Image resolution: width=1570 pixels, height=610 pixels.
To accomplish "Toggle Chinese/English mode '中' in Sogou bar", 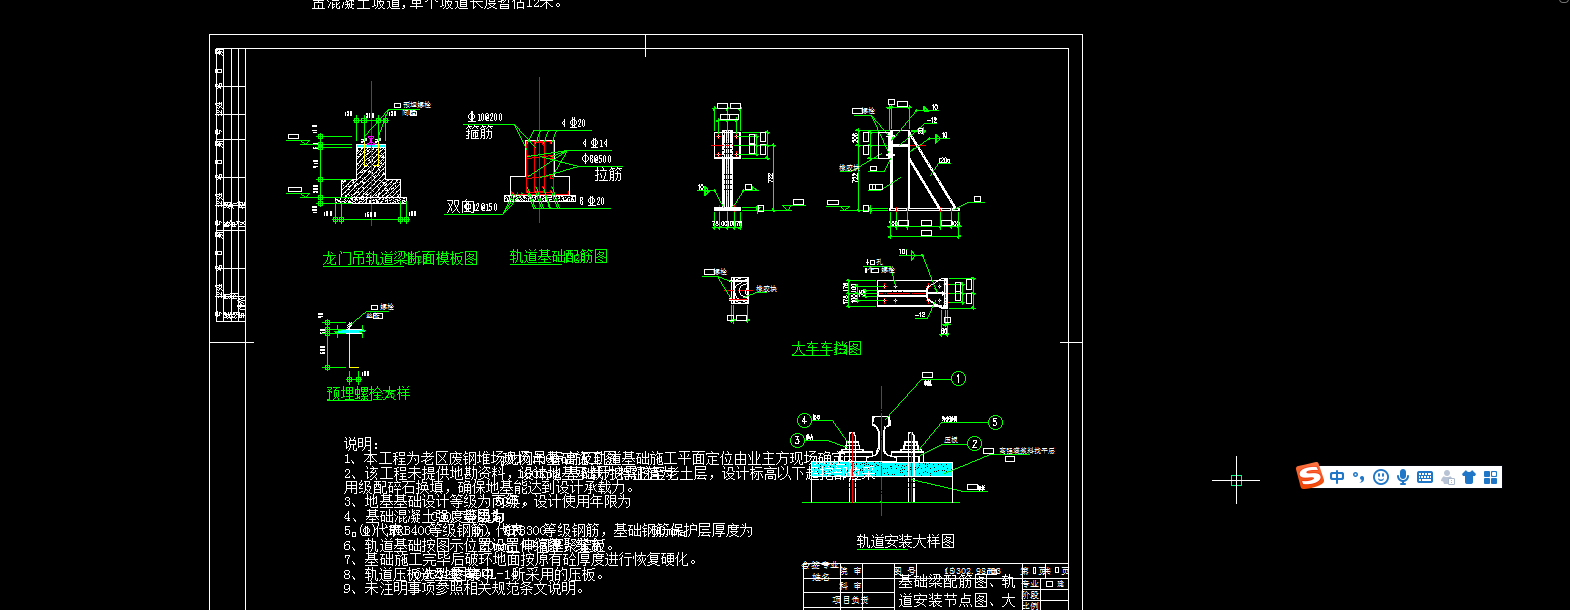I will [1337, 477].
